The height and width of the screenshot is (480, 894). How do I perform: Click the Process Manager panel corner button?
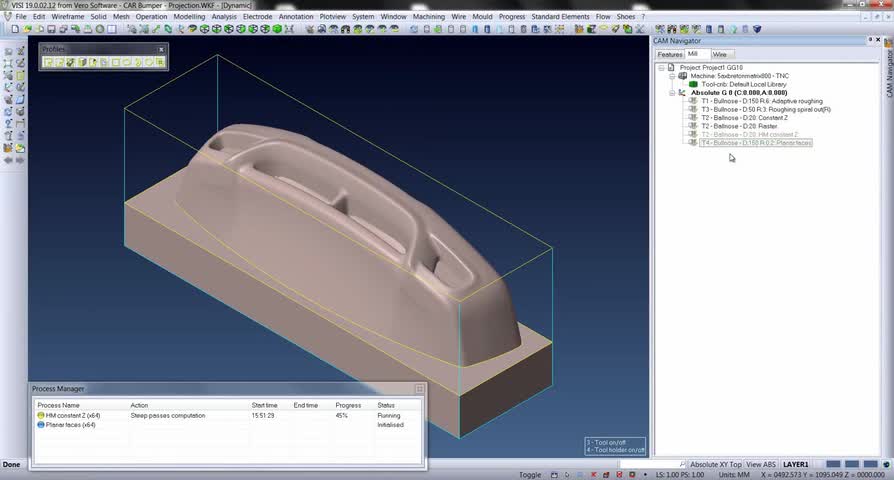click(x=420, y=389)
